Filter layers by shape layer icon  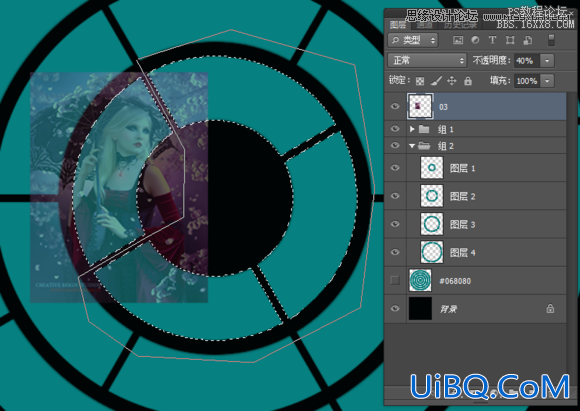(x=510, y=40)
